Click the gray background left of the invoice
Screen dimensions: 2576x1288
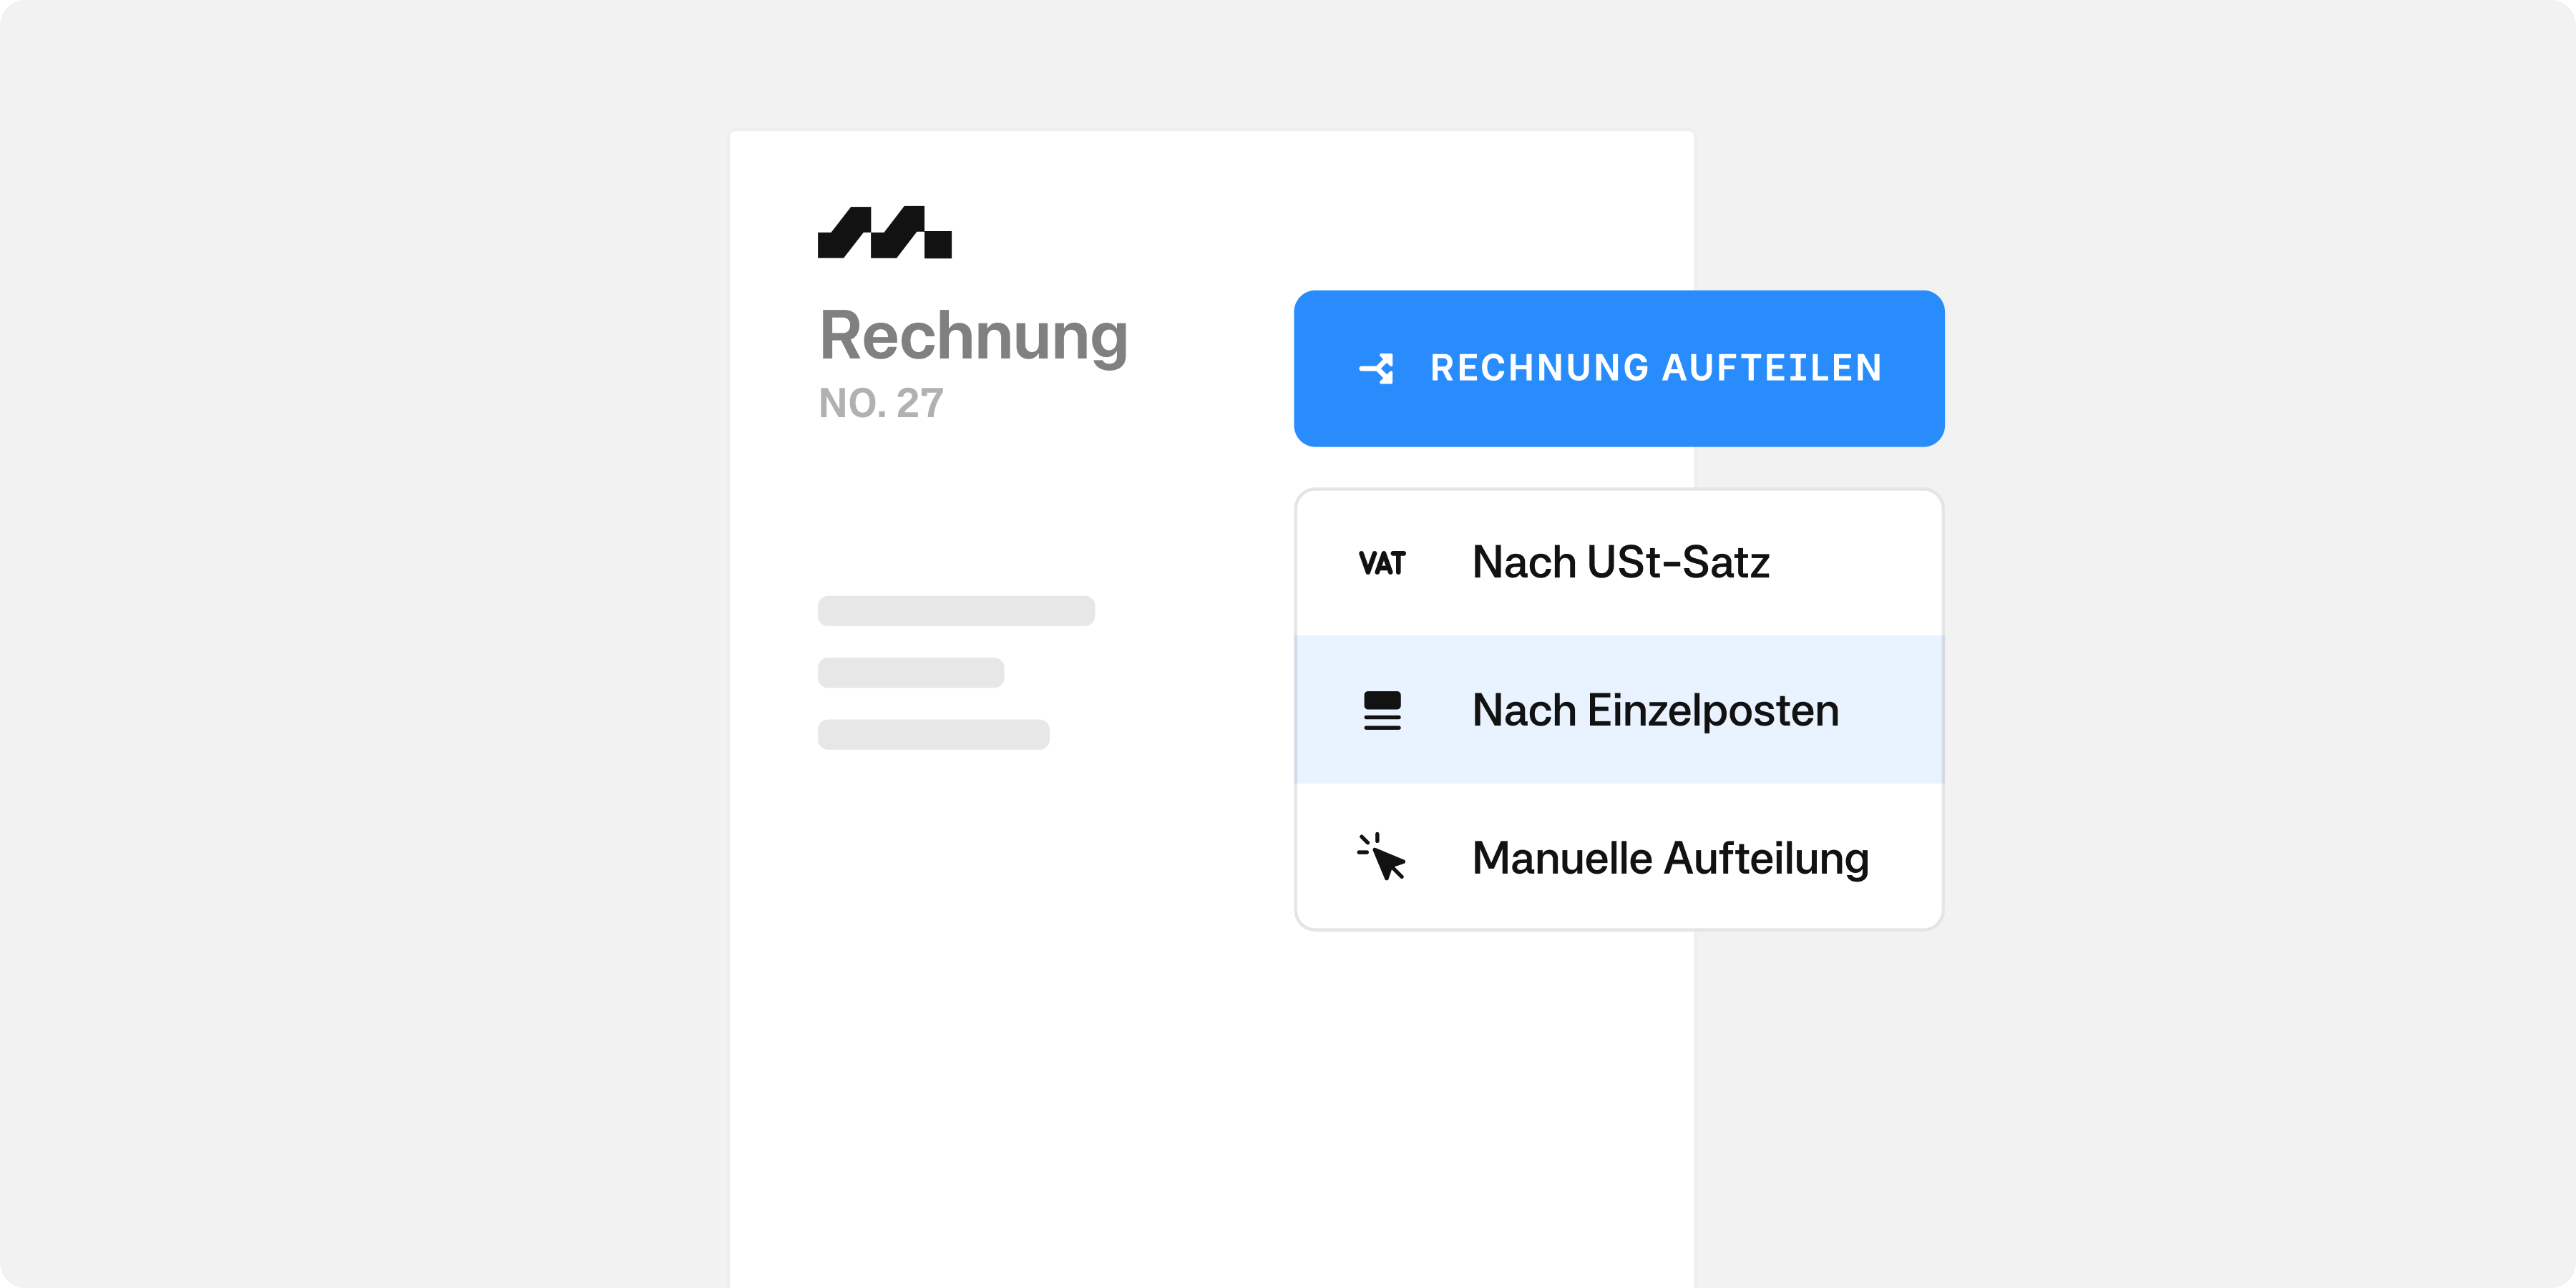[x=360, y=640]
